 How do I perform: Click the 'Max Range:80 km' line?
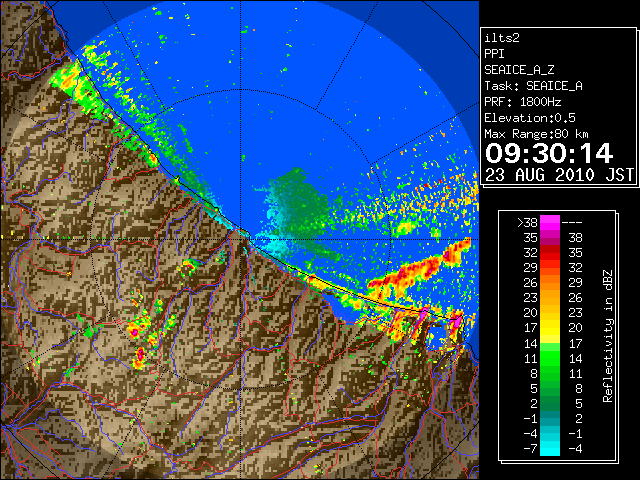[536, 134]
